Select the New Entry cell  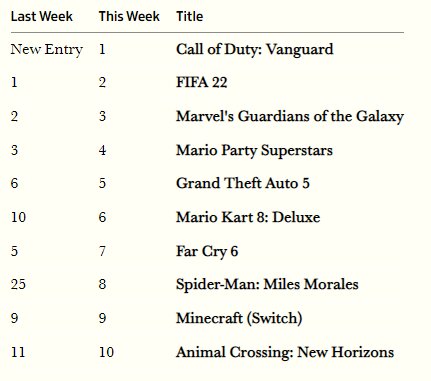coord(47,50)
